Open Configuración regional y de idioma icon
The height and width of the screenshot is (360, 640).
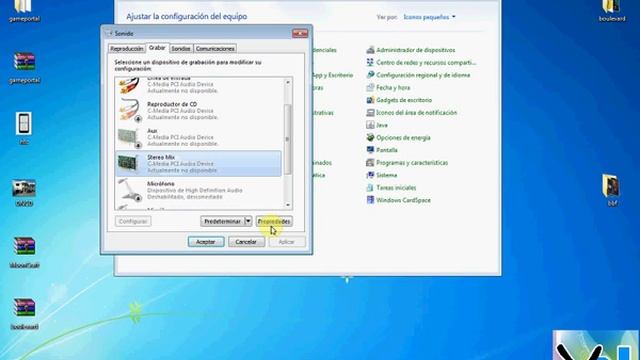point(370,75)
